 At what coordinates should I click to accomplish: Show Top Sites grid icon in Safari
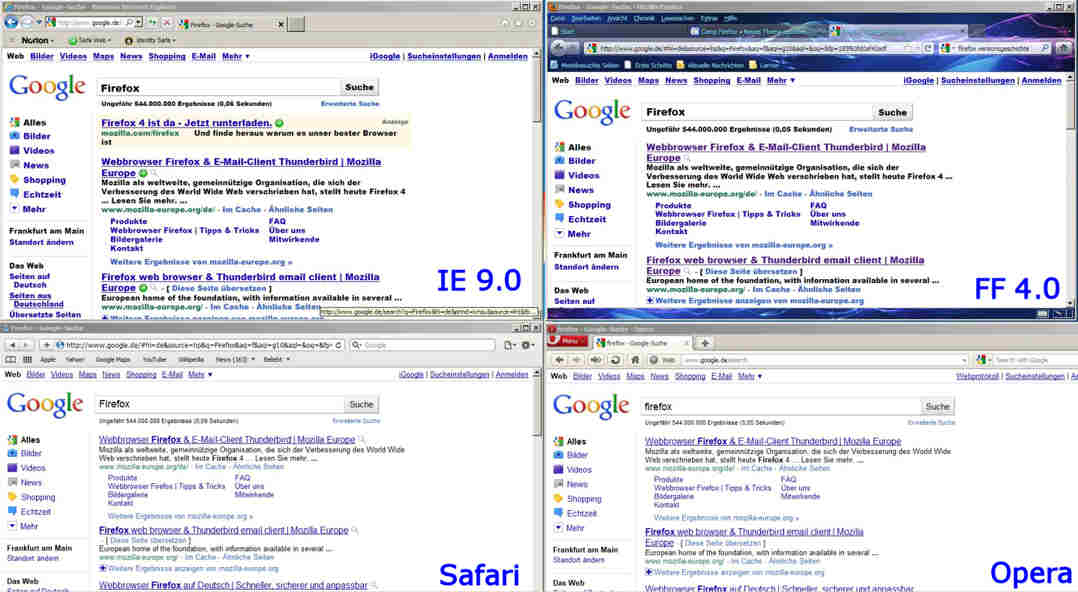tap(28, 360)
